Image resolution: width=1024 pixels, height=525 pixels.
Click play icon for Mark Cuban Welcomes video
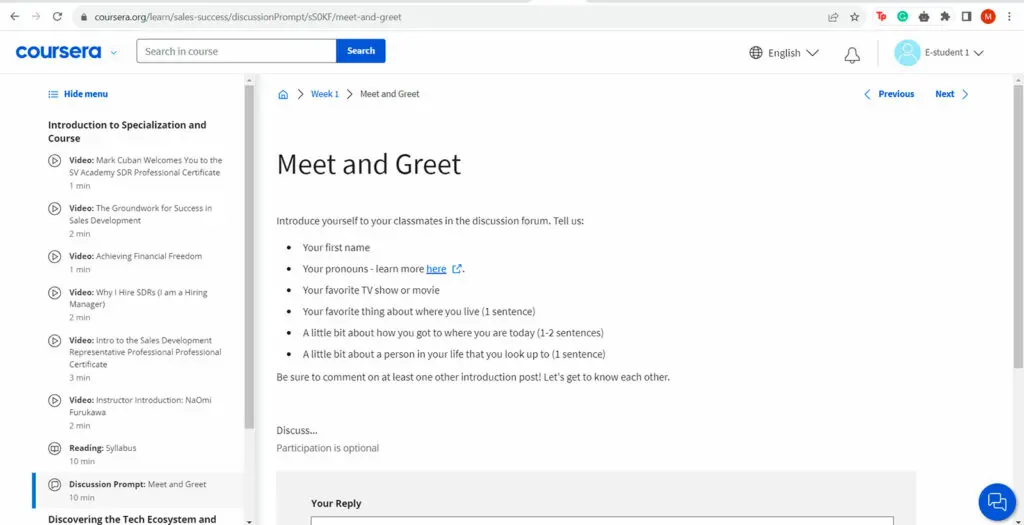point(55,161)
